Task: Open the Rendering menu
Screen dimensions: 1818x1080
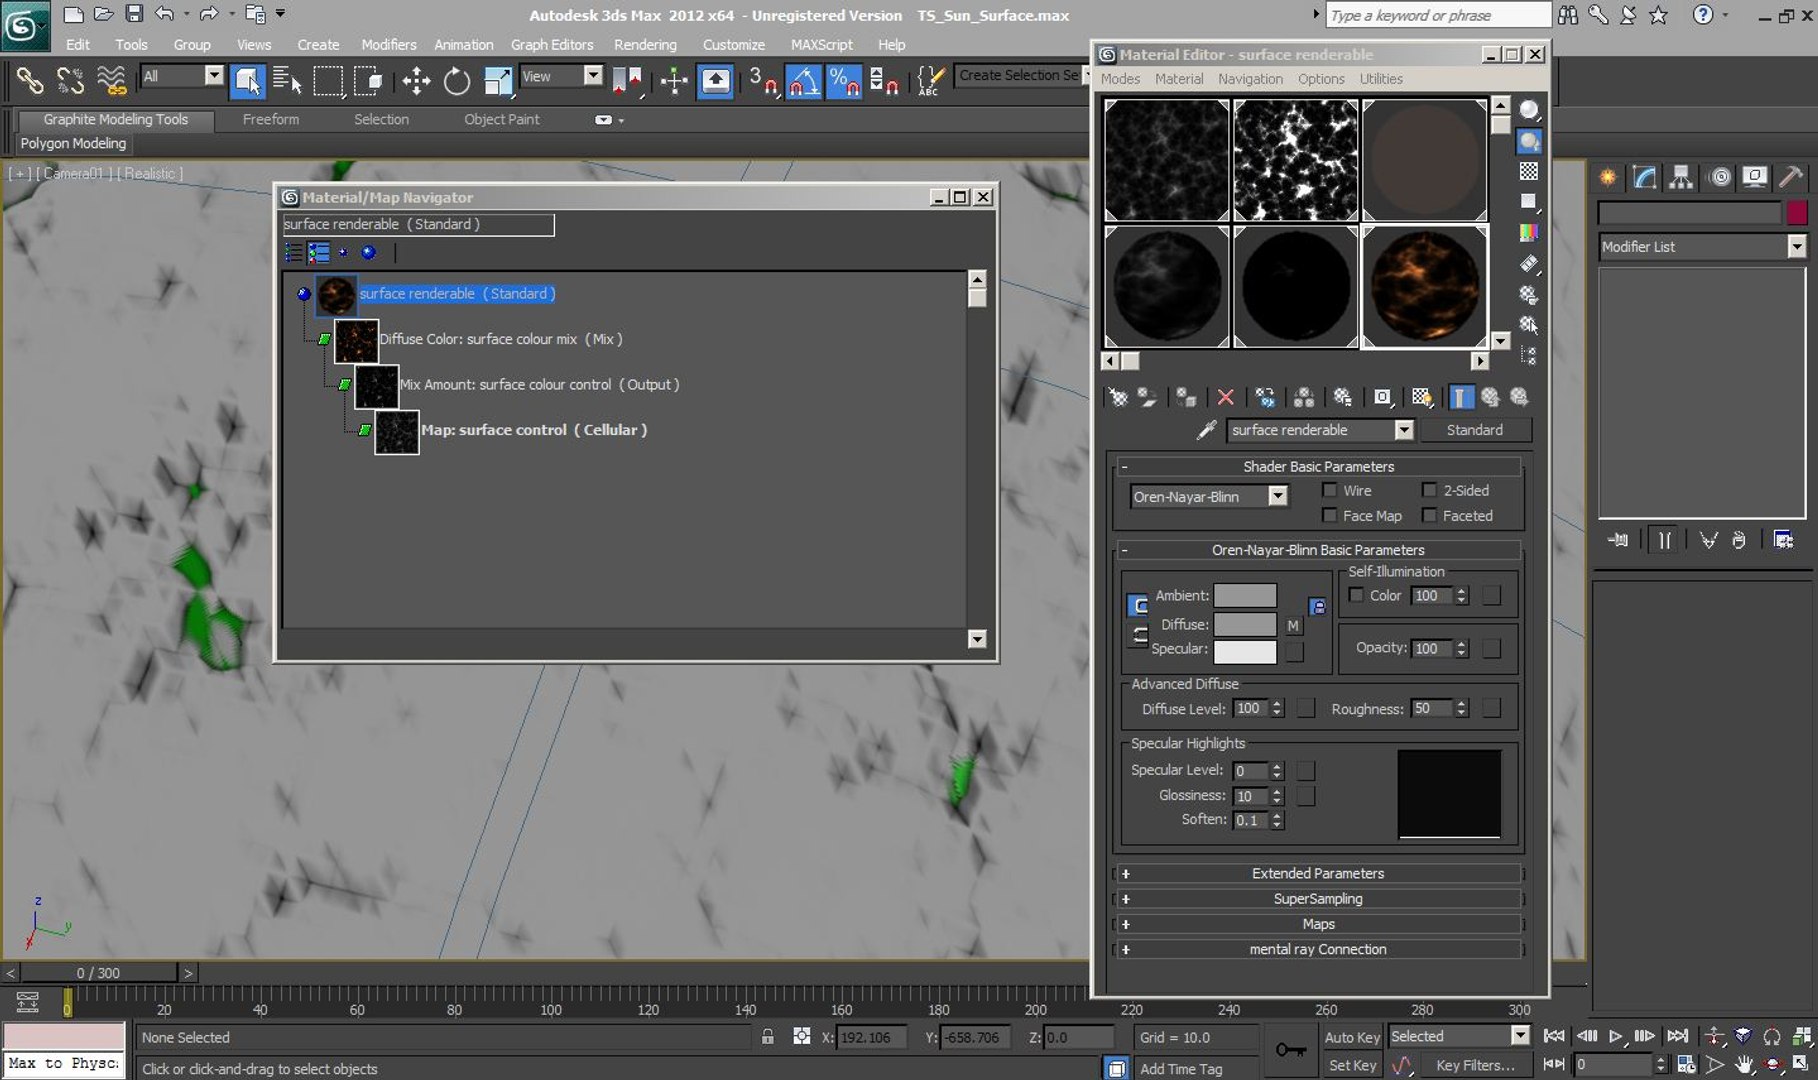Action: (645, 45)
